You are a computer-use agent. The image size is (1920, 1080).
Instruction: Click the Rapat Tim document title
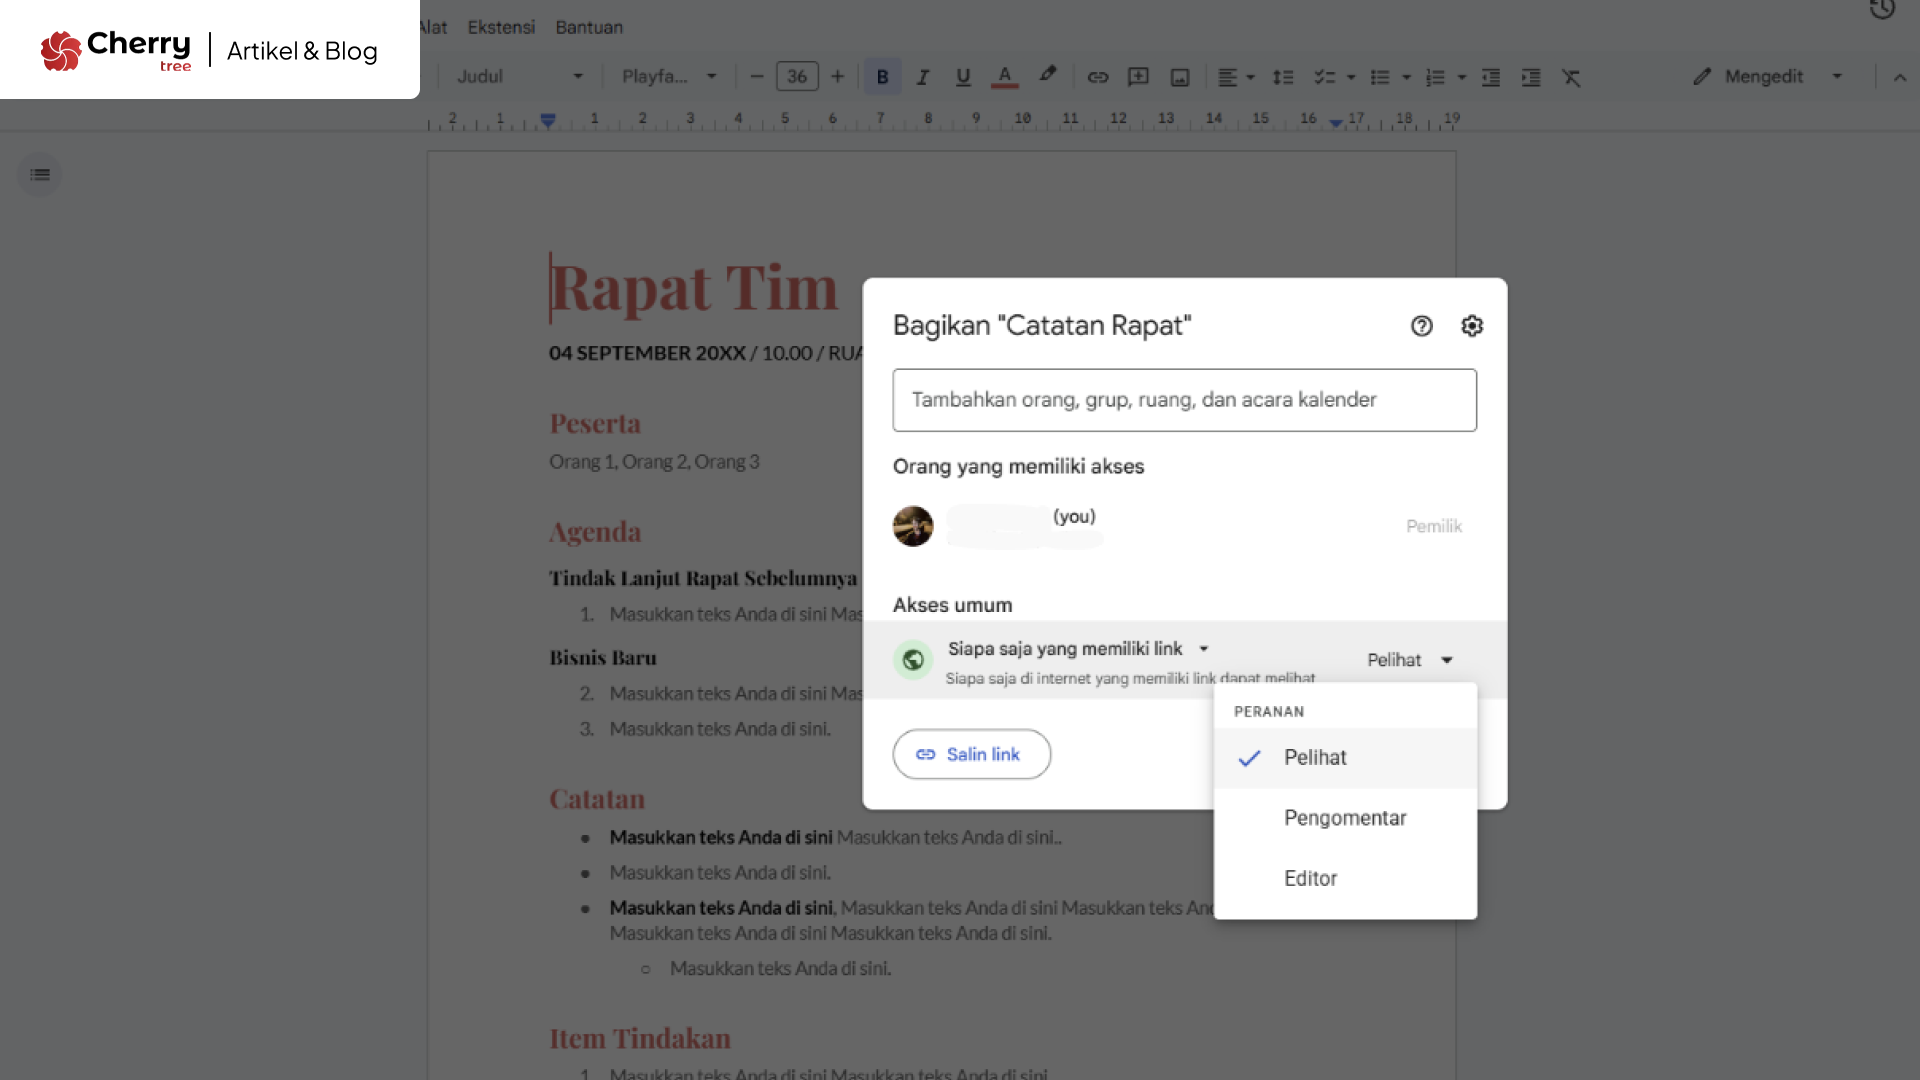point(694,288)
